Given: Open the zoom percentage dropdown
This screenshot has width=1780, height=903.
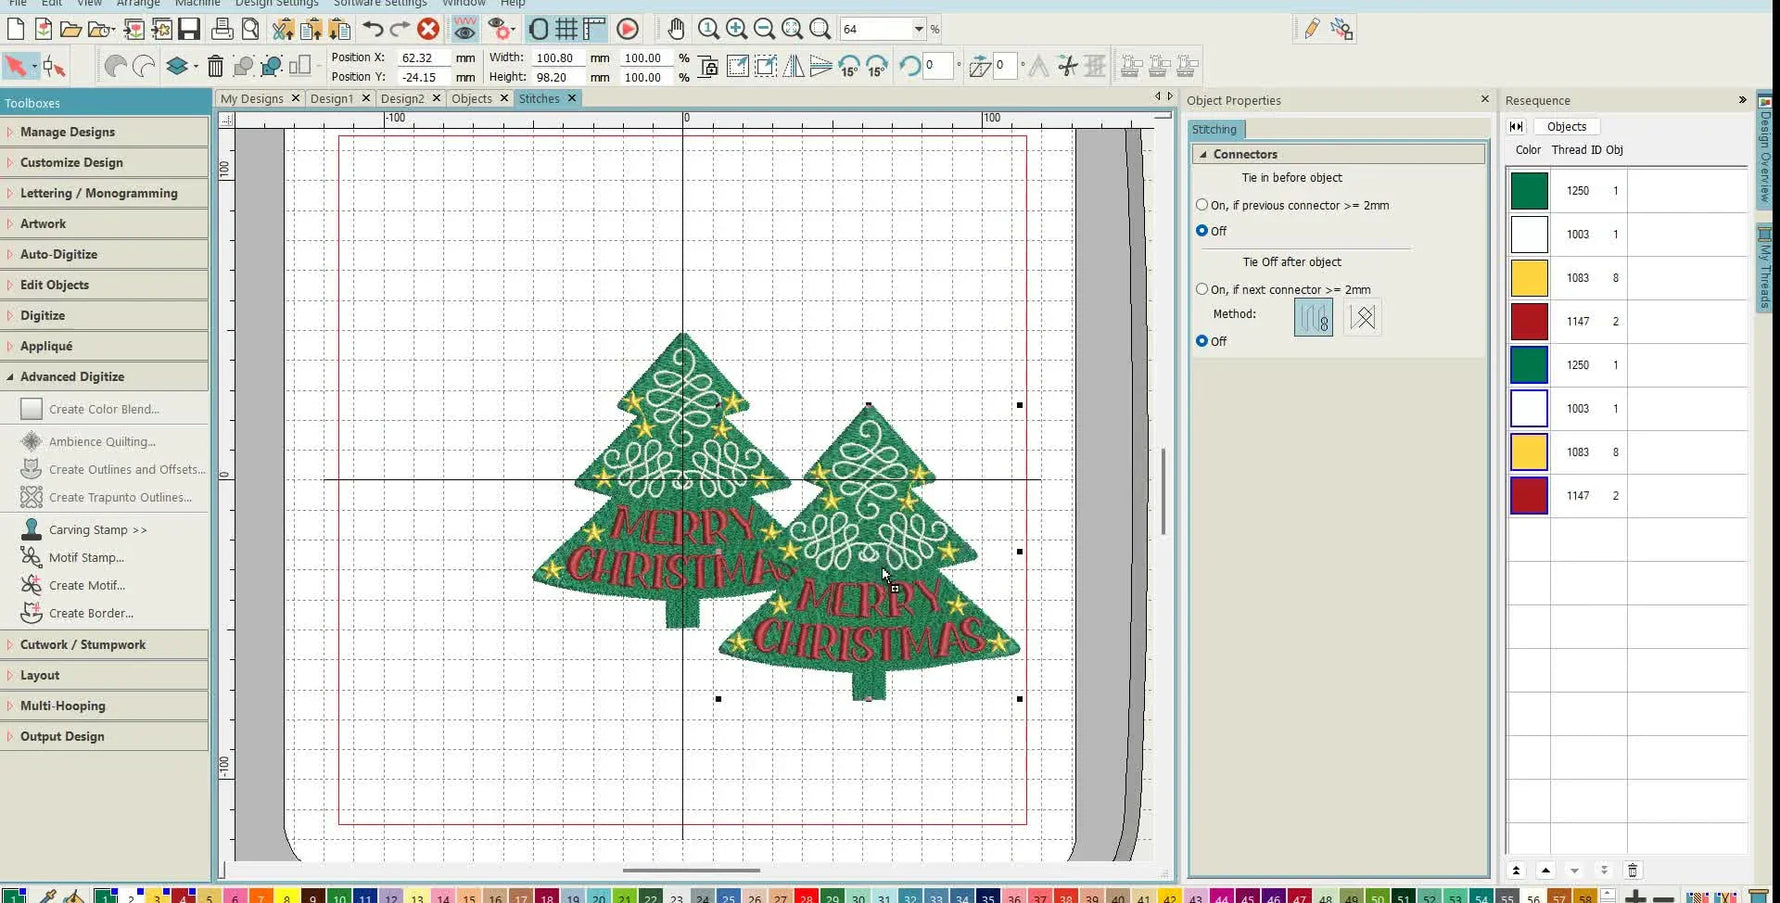Looking at the screenshot, I should (x=918, y=29).
